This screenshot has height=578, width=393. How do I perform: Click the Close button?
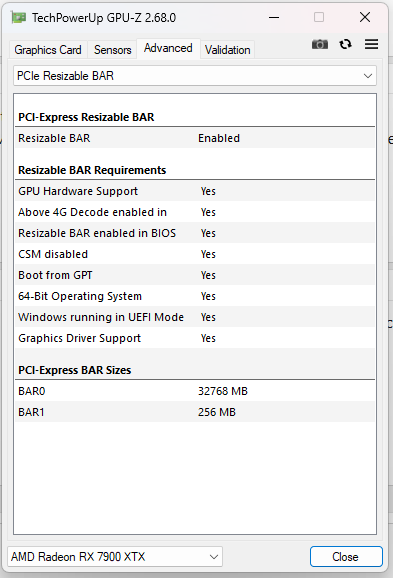(x=346, y=556)
